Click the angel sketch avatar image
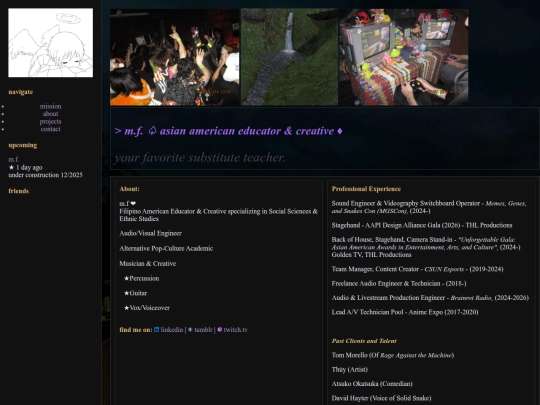 (51, 43)
